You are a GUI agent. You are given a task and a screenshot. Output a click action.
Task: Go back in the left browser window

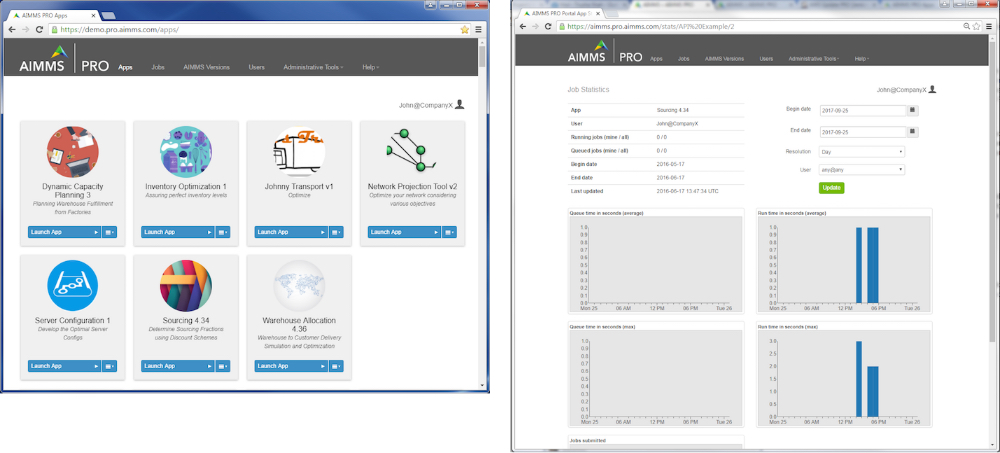pyautogui.click(x=11, y=29)
